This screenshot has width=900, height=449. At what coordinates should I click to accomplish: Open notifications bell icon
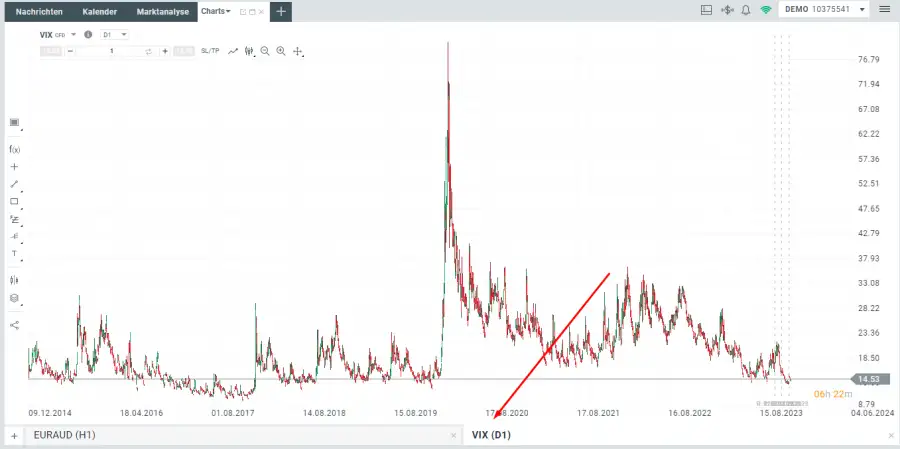[746, 10]
